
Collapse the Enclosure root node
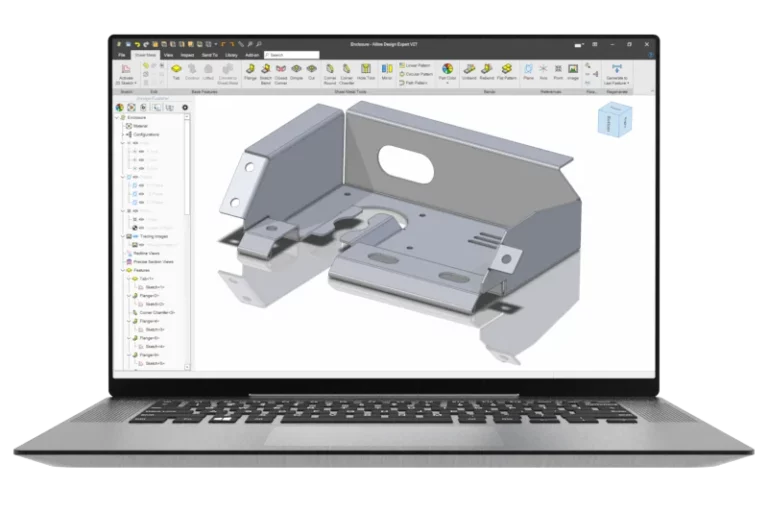coord(117,118)
